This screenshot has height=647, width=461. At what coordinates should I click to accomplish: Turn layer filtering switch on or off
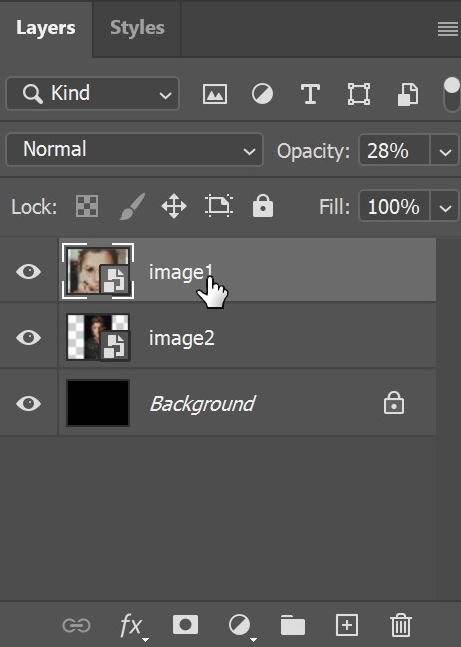tap(452, 94)
